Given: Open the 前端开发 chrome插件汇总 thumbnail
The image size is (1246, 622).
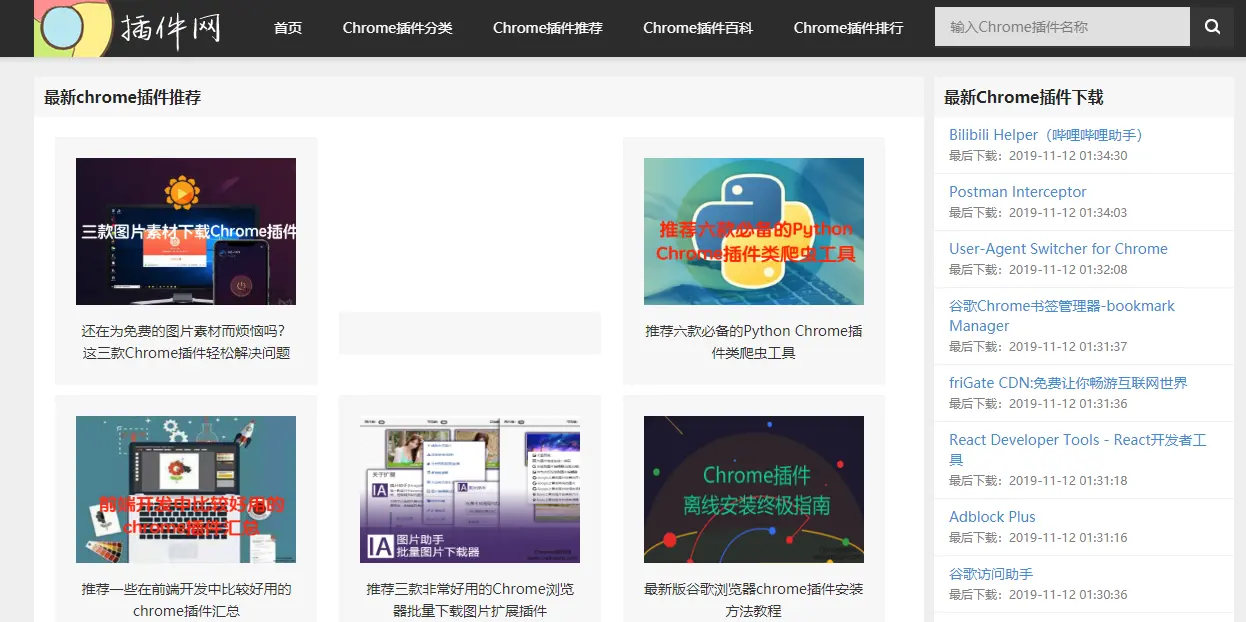Looking at the screenshot, I should [x=186, y=489].
